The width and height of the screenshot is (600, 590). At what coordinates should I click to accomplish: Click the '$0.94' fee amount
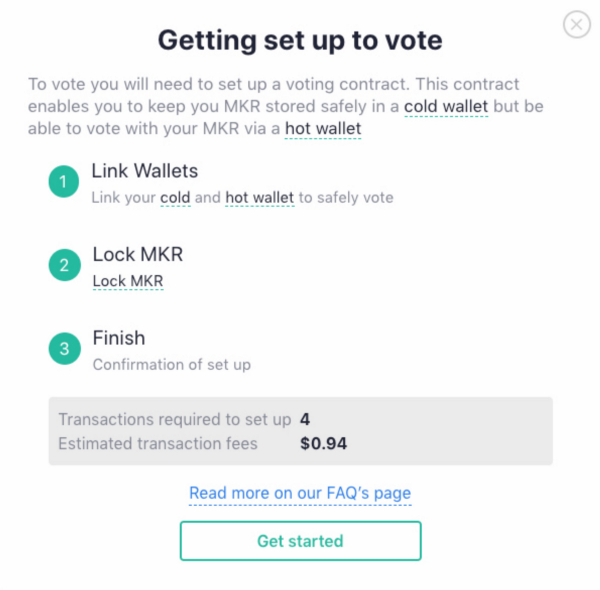[x=323, y=443]
